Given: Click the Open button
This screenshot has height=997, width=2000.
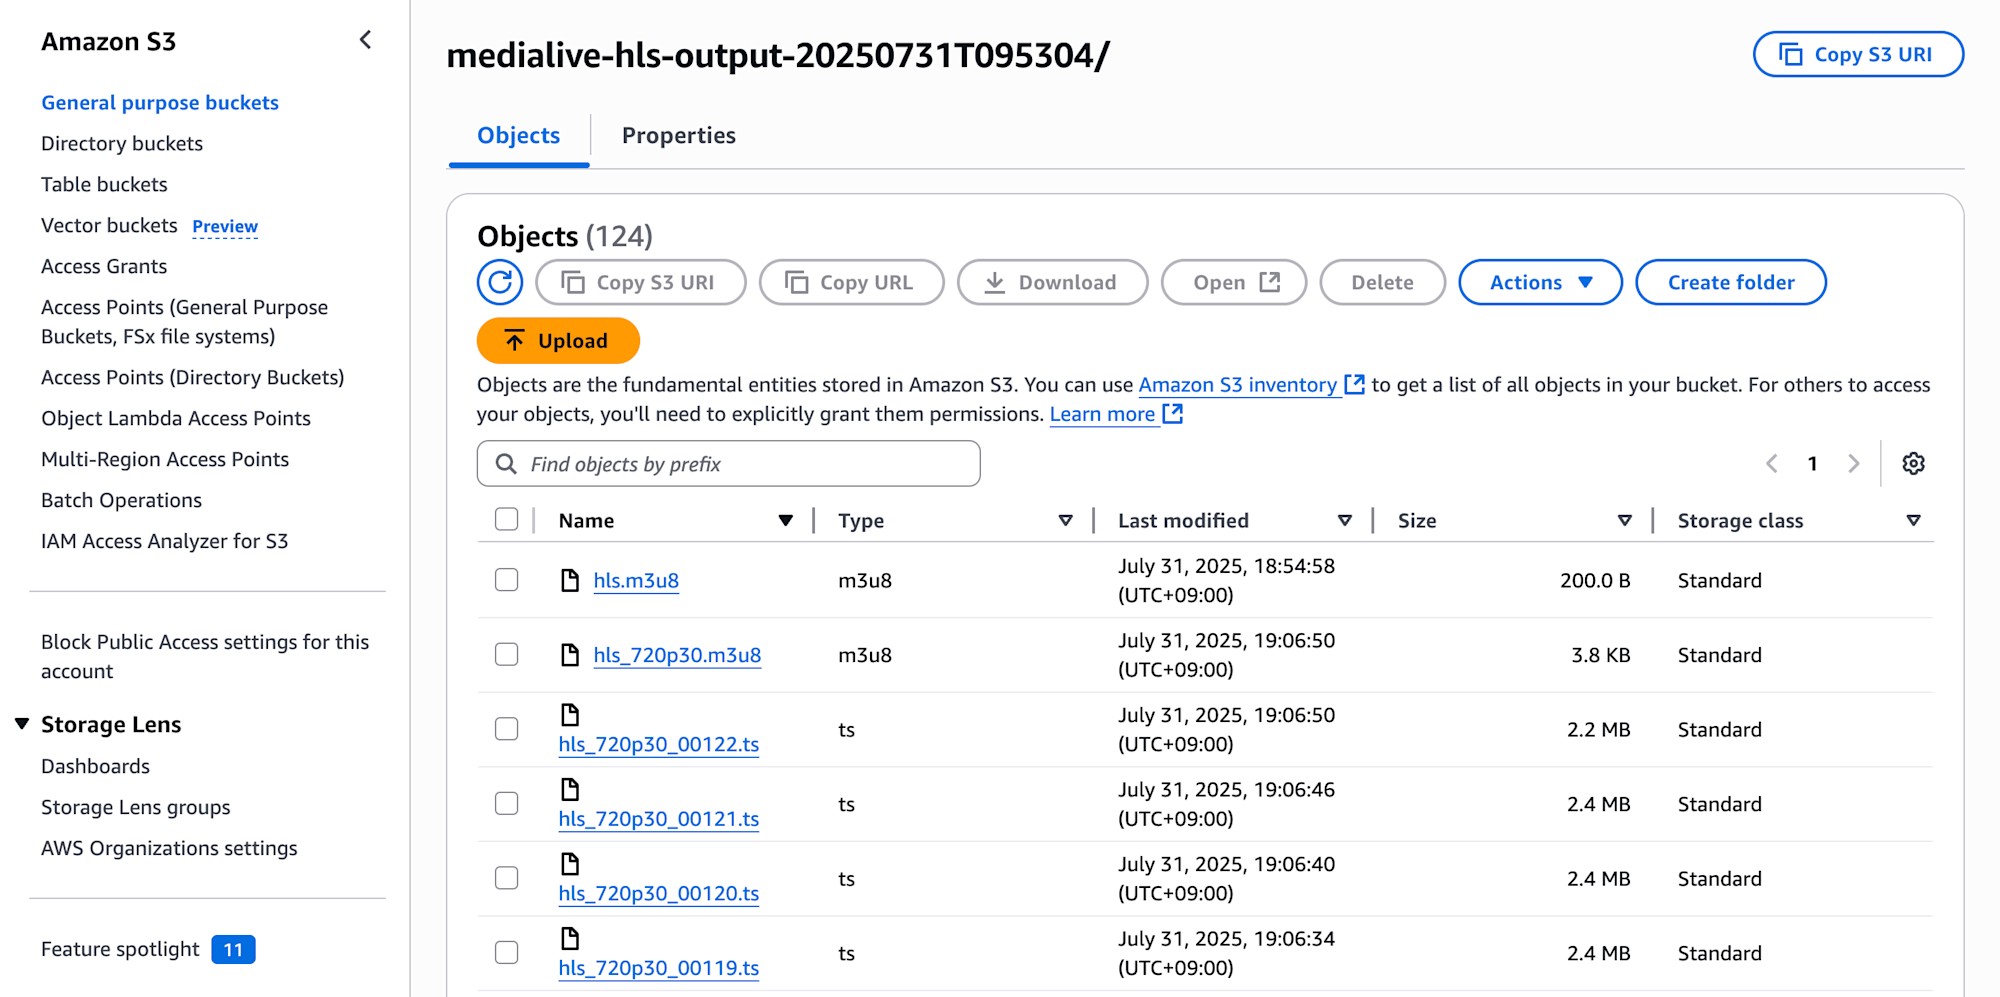Looking at the screenshot, I should (1234, 282).
